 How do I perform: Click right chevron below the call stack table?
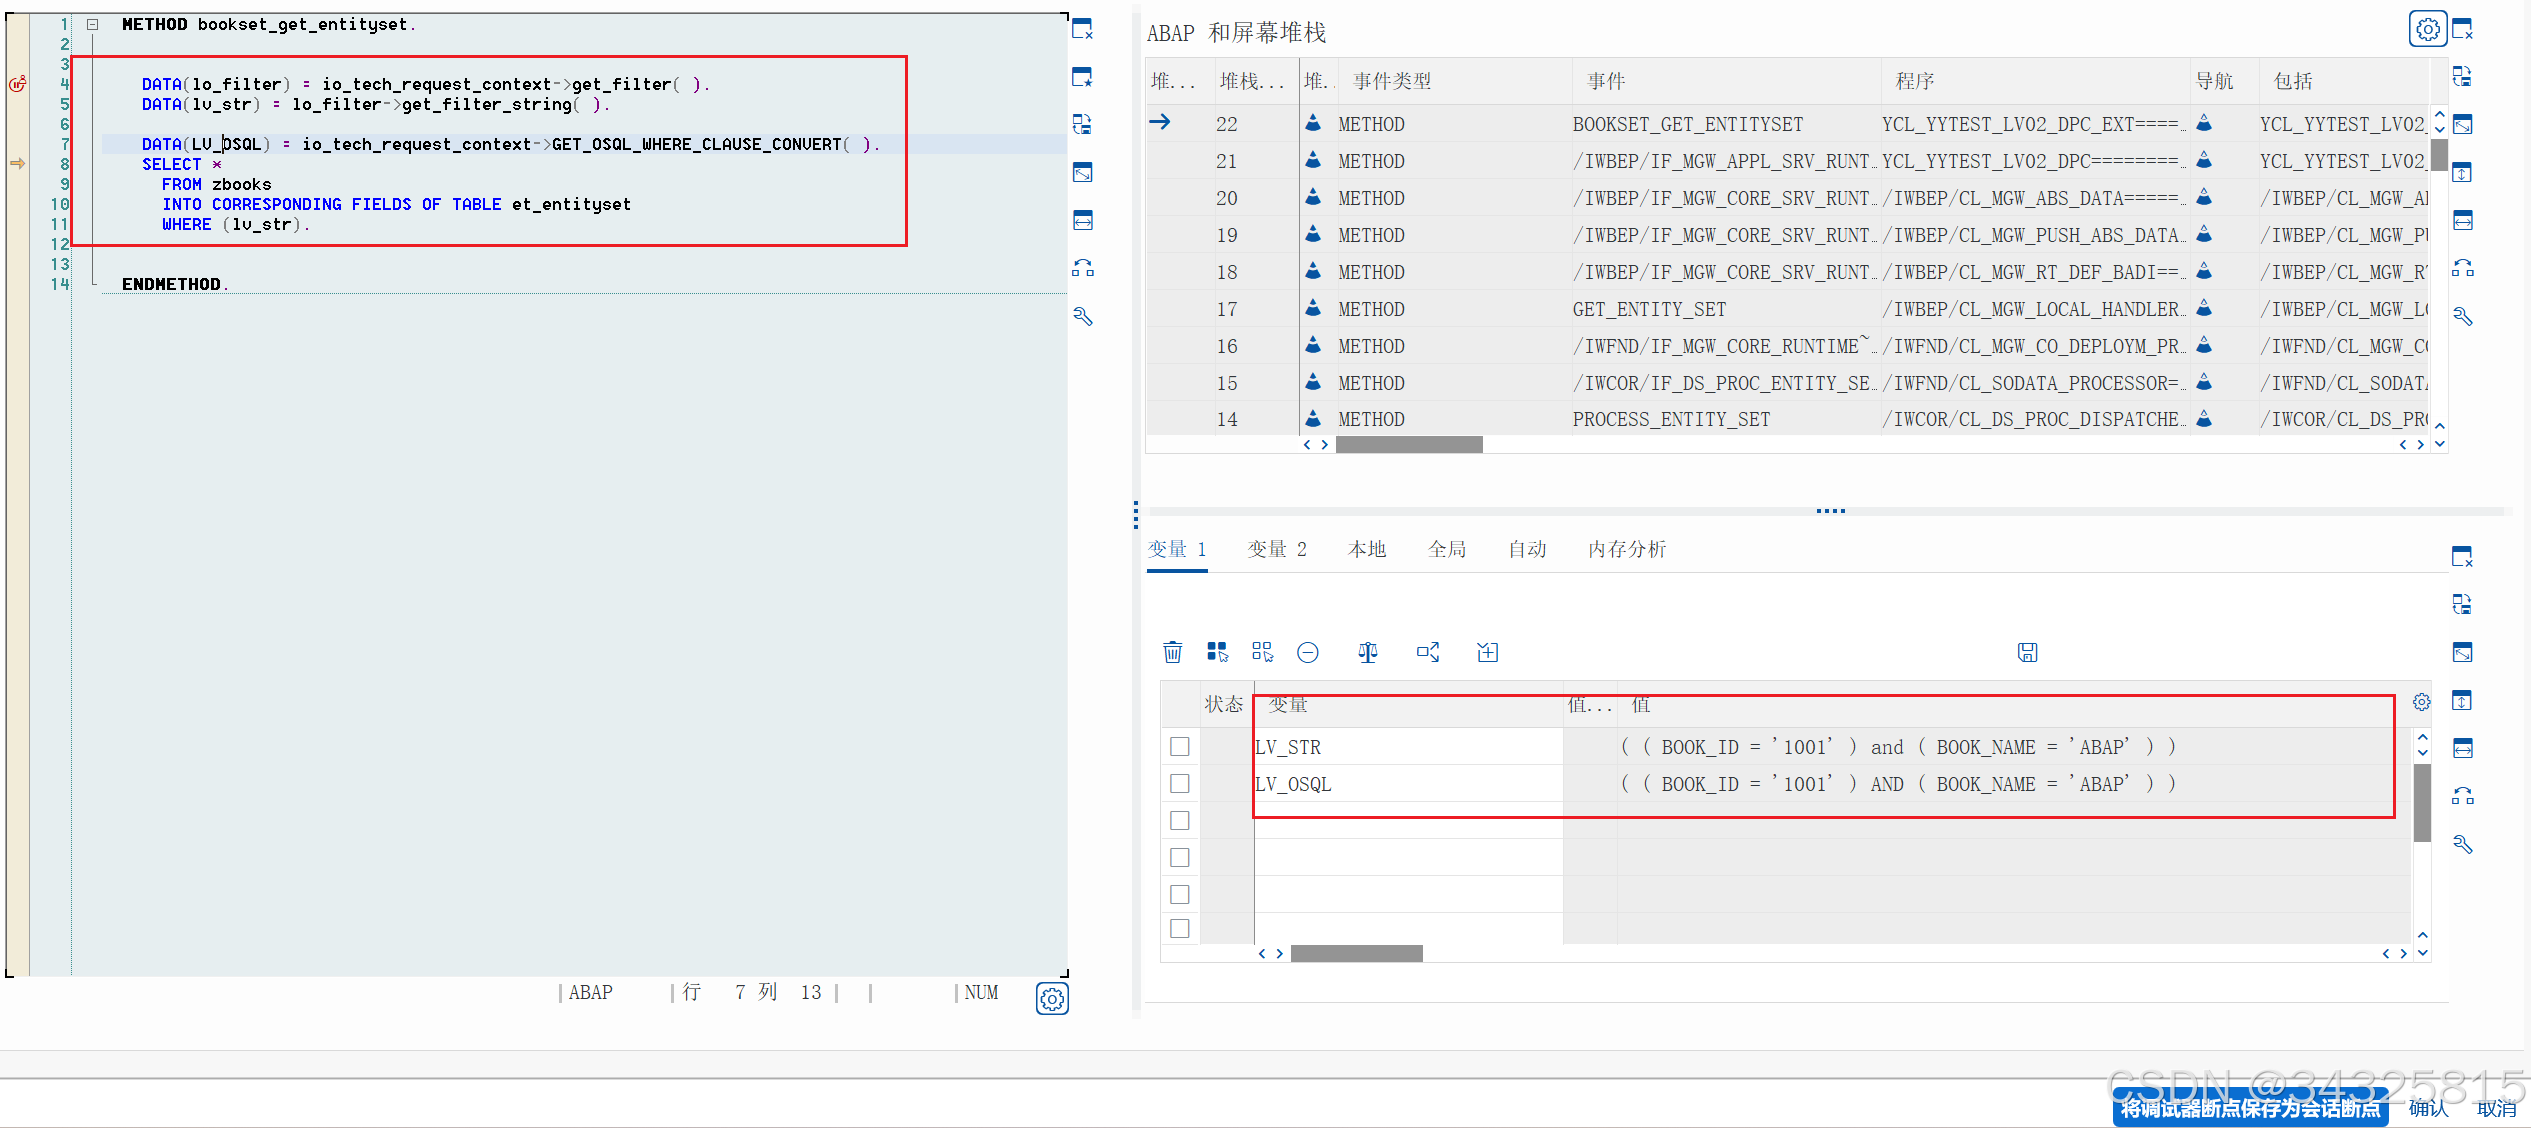click(x=1324, y=444)
